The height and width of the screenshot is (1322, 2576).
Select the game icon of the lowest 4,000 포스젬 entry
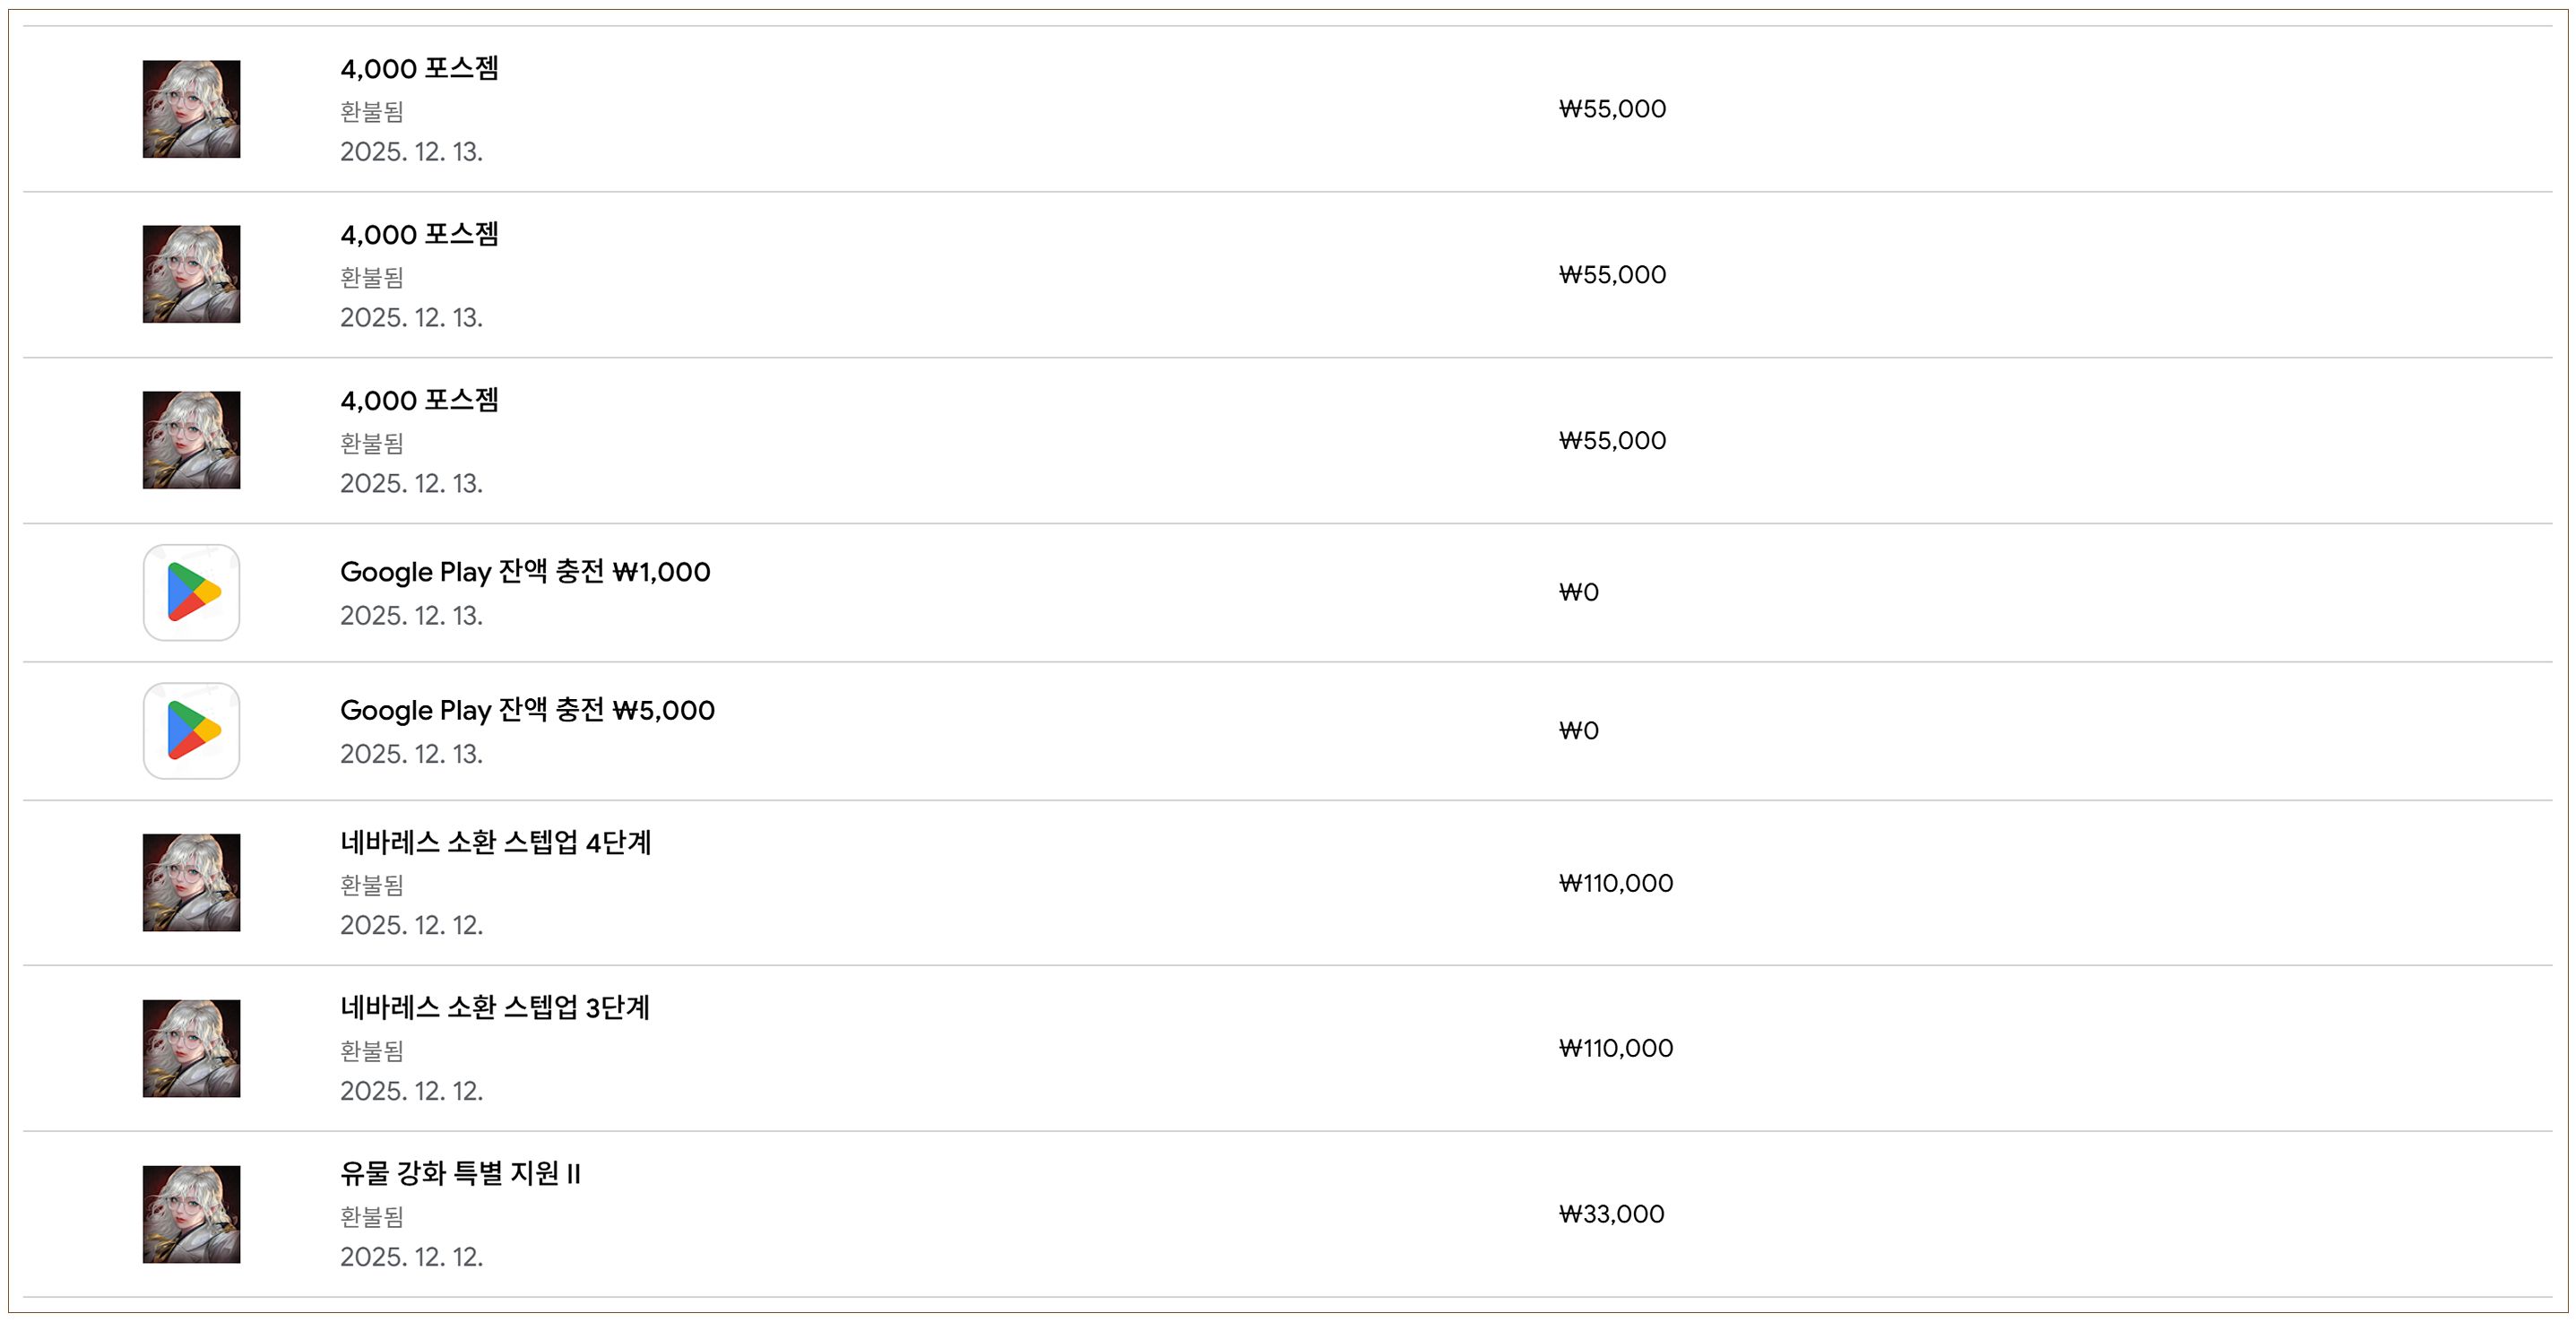pos(191,440)
